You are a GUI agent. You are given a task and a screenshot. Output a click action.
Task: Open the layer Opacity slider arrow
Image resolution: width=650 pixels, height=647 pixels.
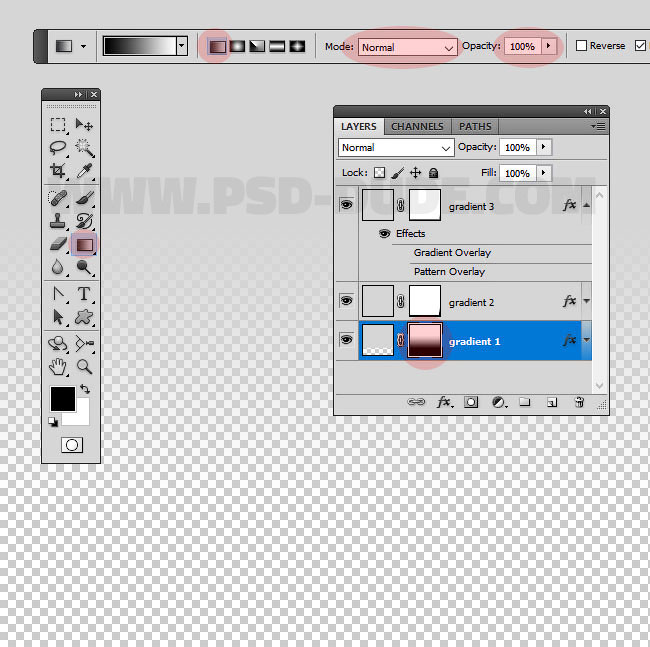click(x=543, y=147)
